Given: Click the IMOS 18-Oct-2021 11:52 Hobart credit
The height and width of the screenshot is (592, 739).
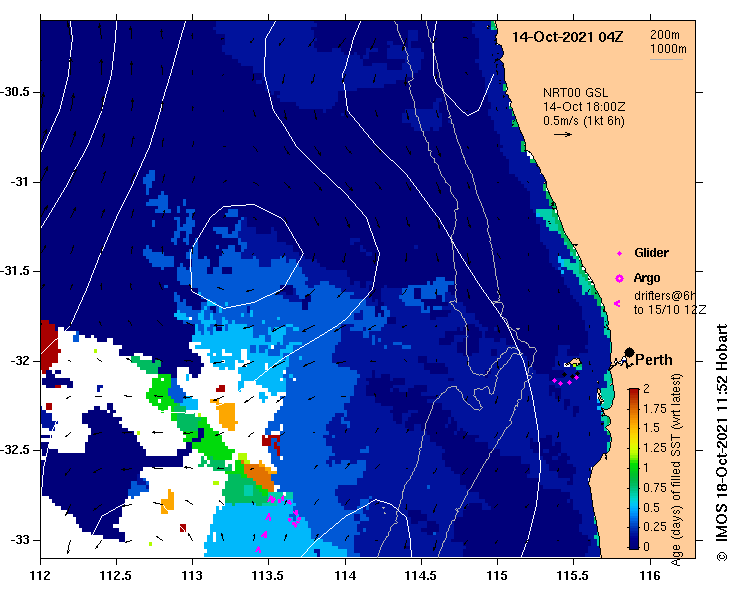Looking at the screenshot, I should 722,442.
